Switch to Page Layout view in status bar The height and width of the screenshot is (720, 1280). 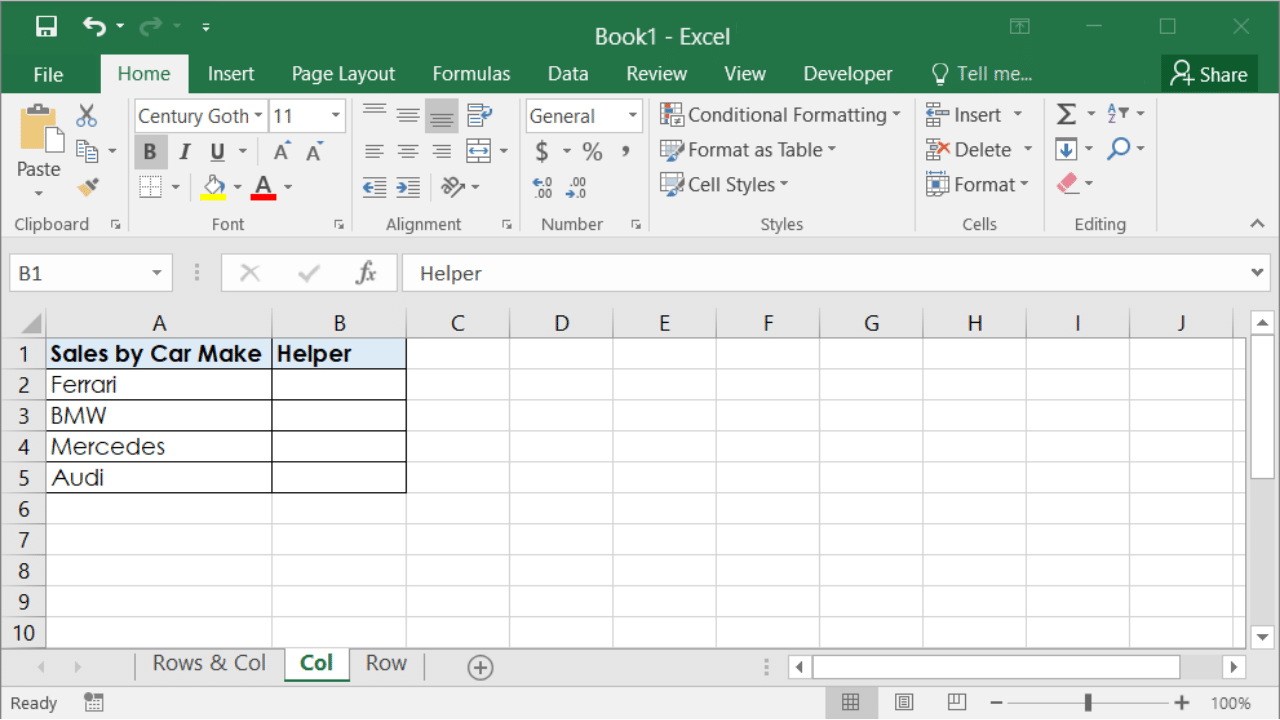pyautogui.click(x=904, y=702)
